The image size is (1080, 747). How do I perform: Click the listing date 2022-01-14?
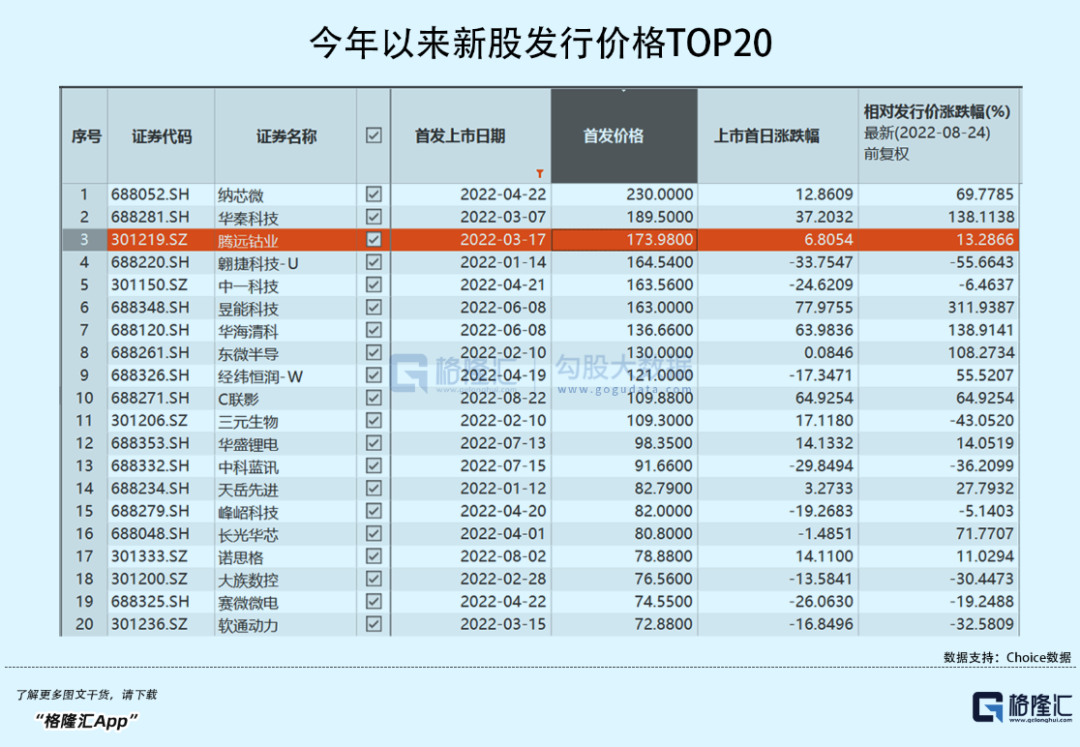tap(503, 262)
